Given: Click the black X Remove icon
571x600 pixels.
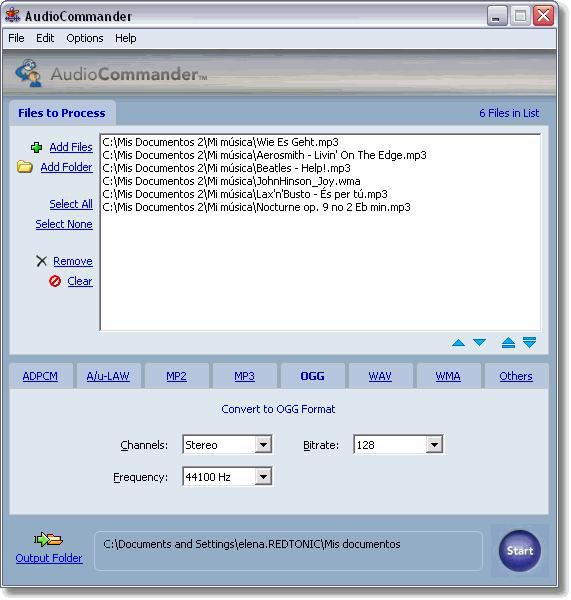Looking at the screenshot, I should (x=41, y=261).
